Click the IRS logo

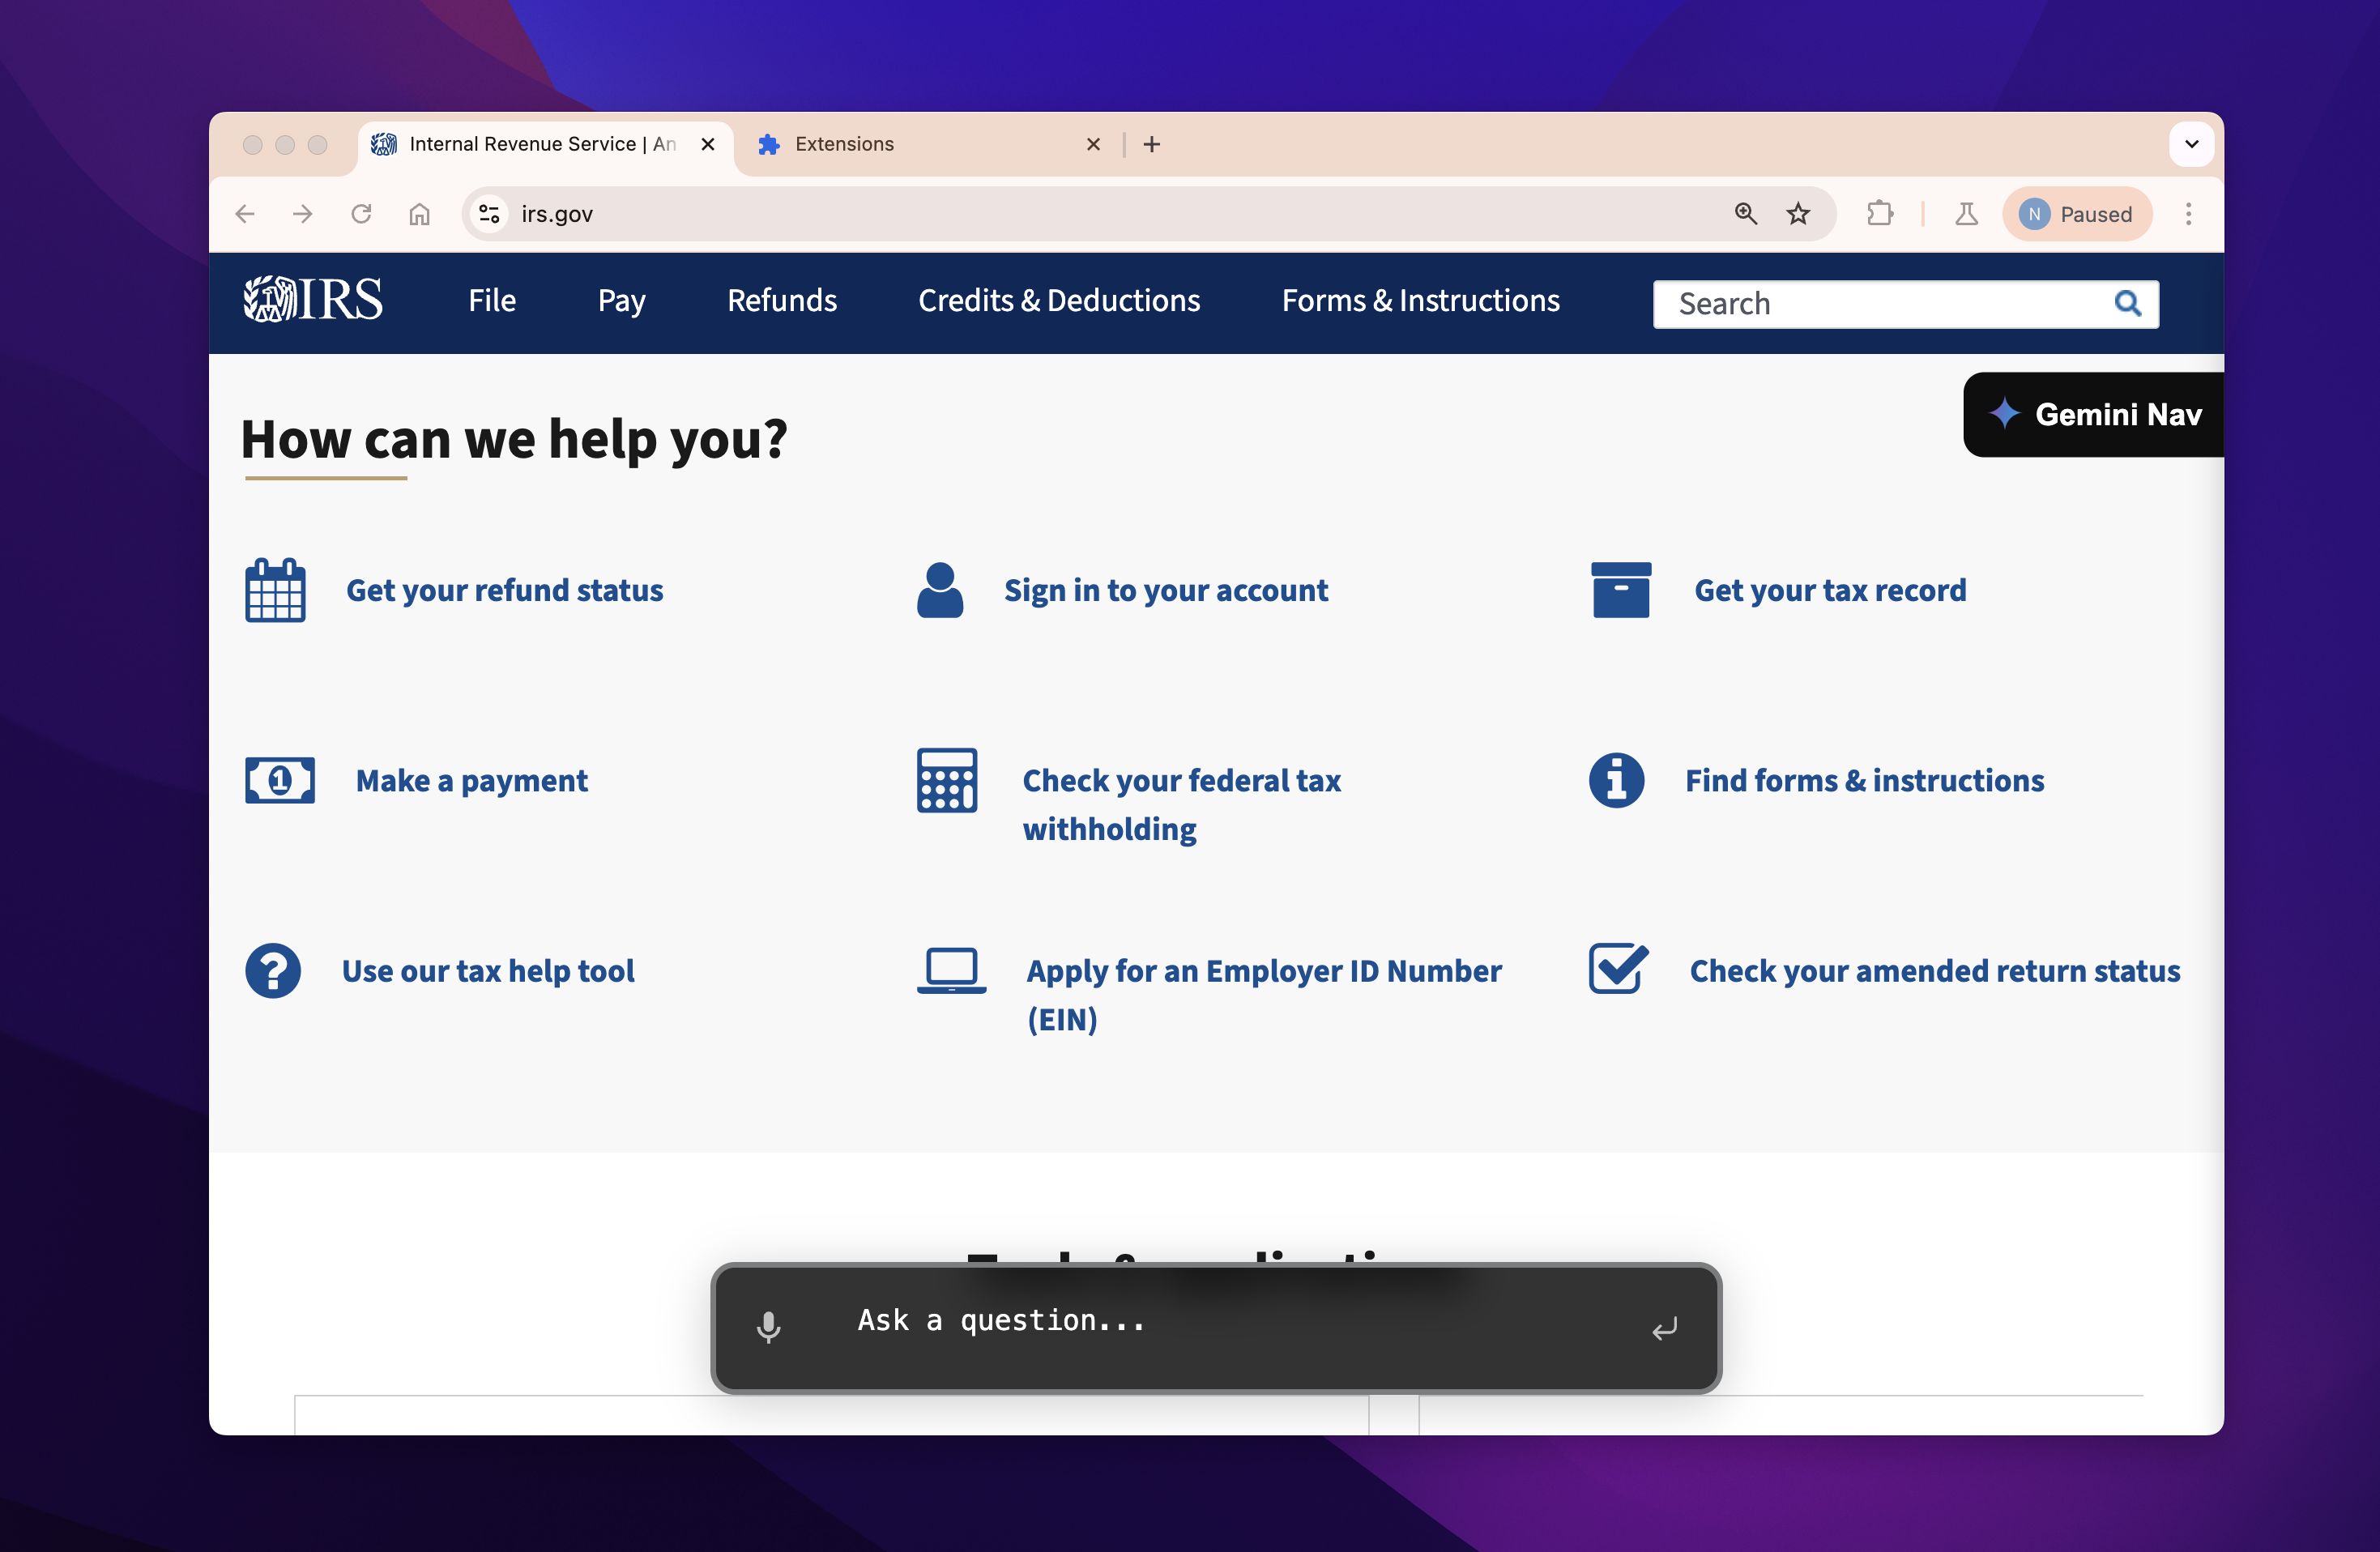pos(313,300)
